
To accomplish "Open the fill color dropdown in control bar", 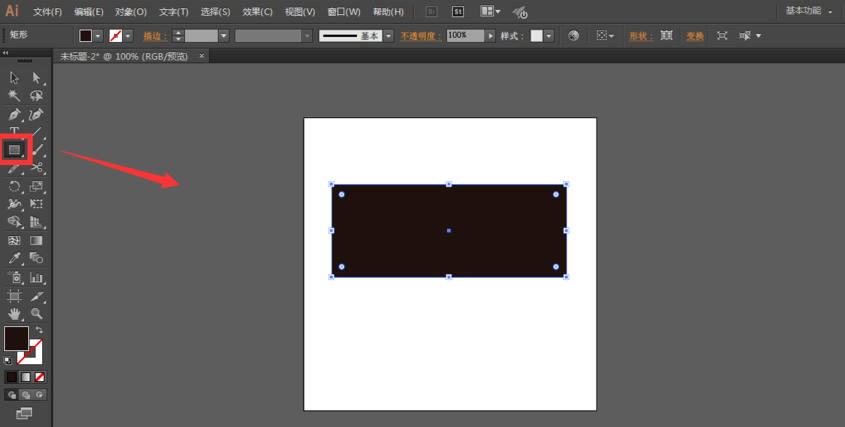I will tap(98, 36).
